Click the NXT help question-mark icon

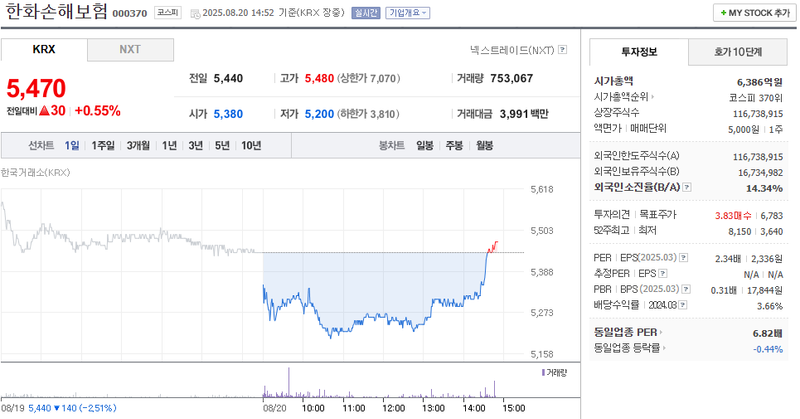(562, 50)
